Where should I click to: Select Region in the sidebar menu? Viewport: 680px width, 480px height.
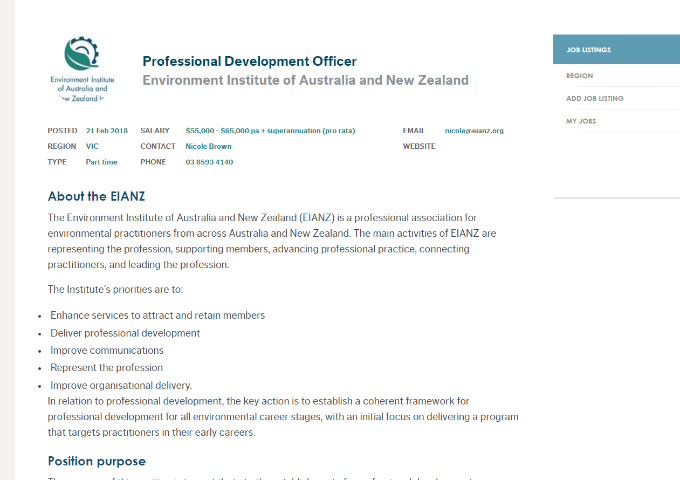click(579, 75)
